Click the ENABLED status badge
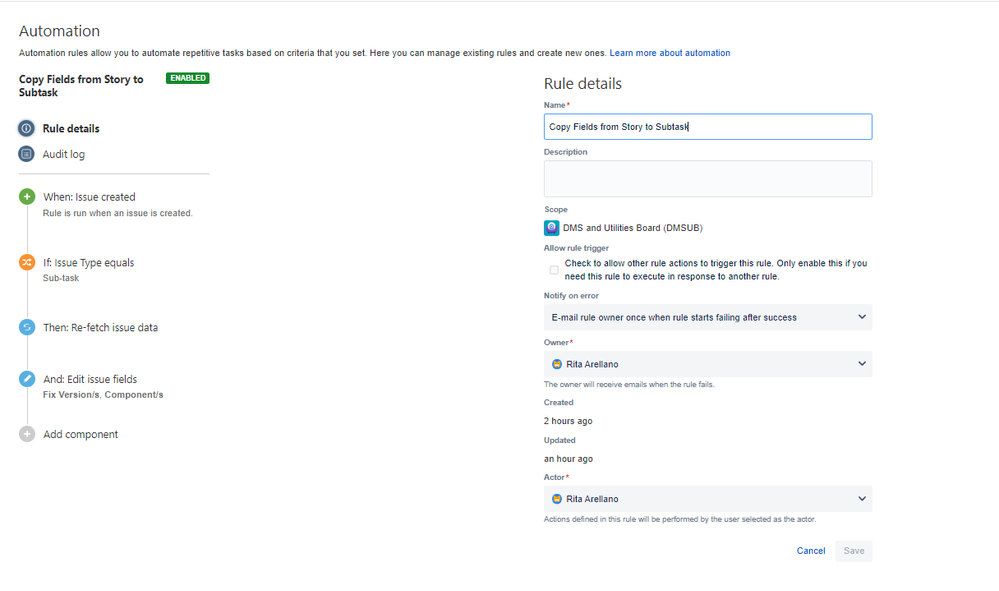 (187, 78)
